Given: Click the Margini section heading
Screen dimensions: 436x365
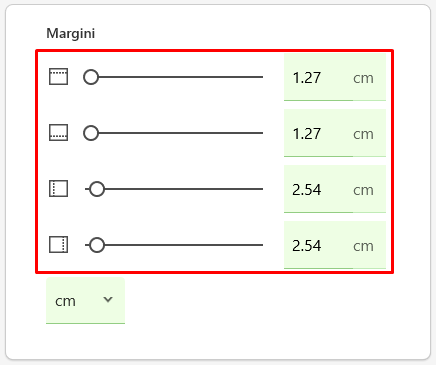Looking at the screenshot, I should [x=71, y=34].
